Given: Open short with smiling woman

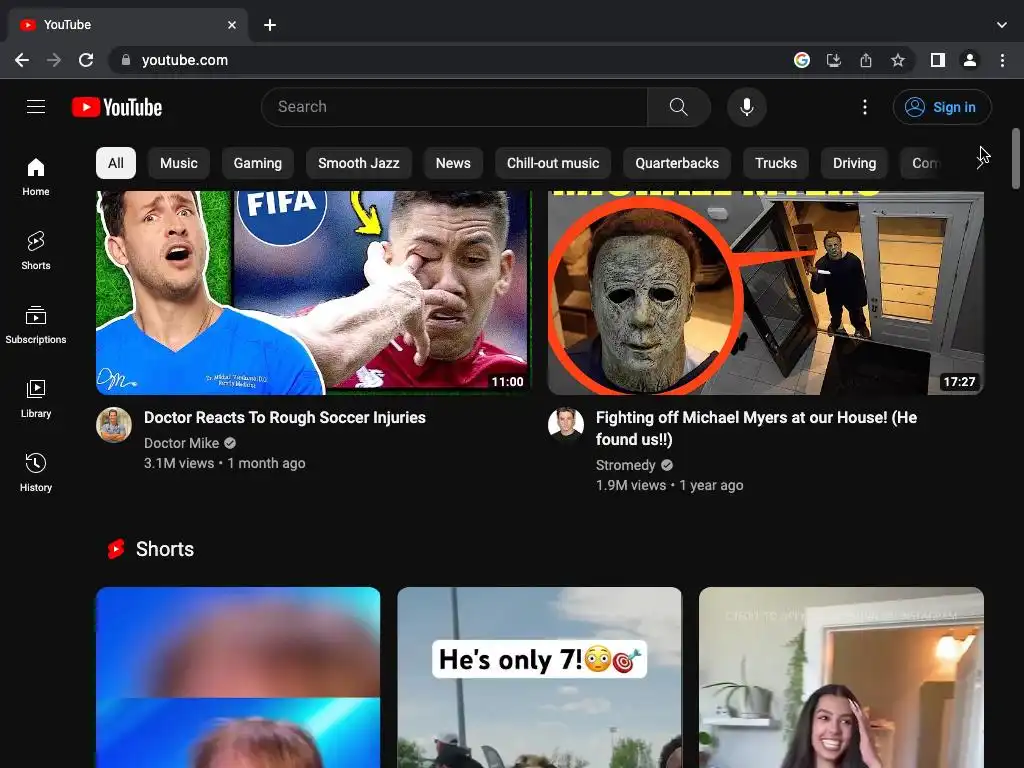Looking at the screenshot, I should tap(841, 677).
